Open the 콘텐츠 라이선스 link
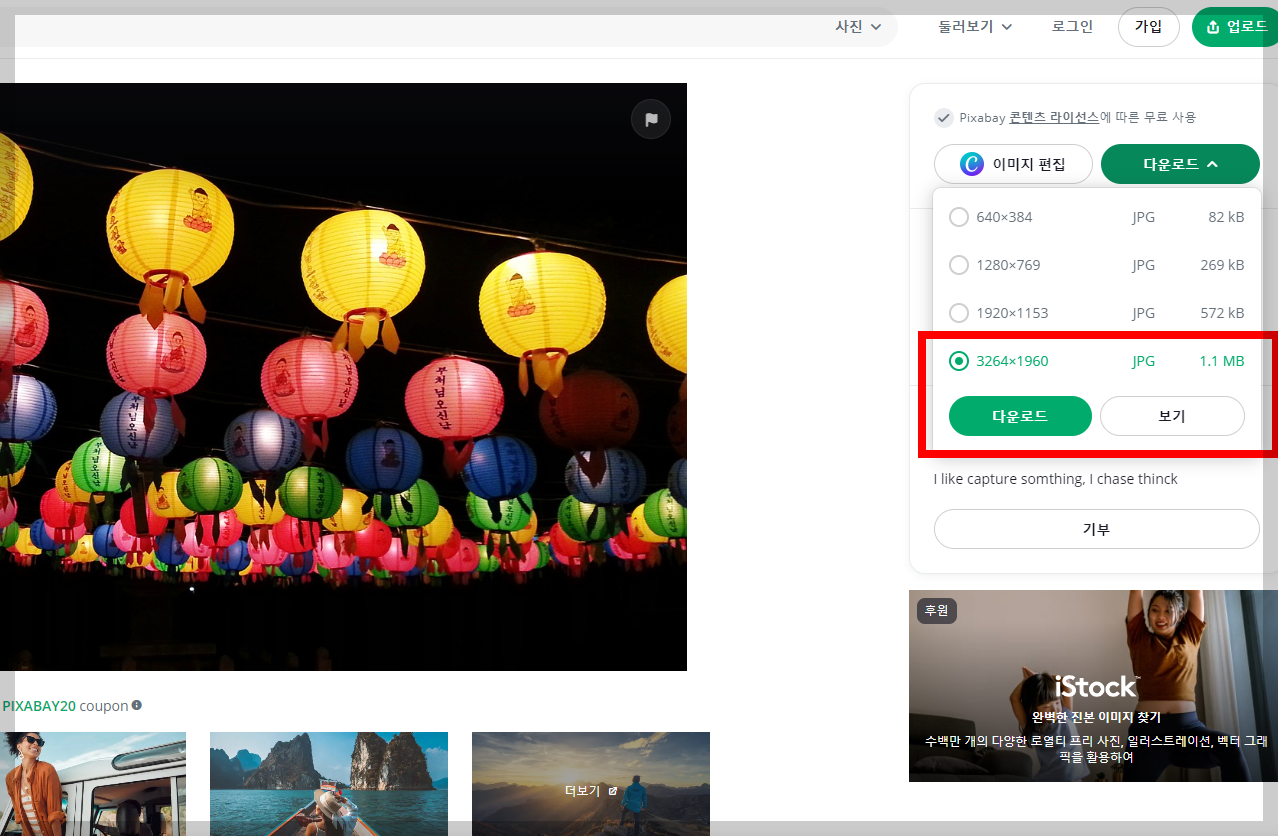The width and height of the screenshot is (1278, 836). click(x=1054, y=117)
